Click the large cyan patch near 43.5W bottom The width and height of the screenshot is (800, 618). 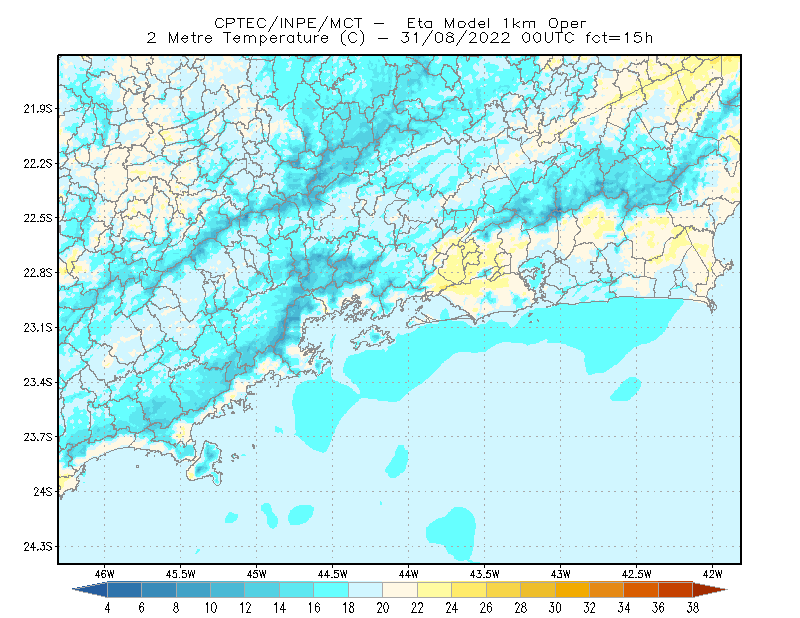tap(452, 533)
